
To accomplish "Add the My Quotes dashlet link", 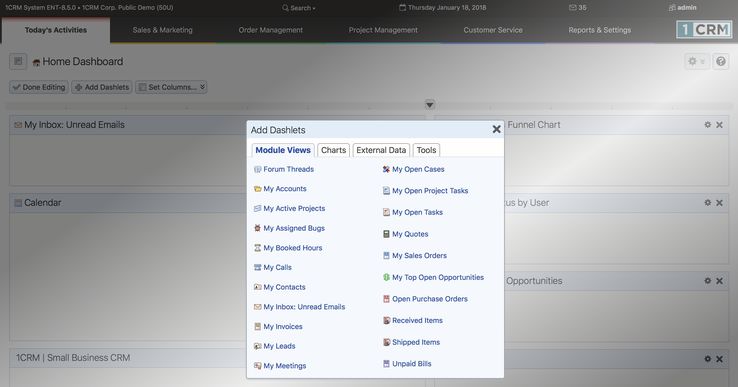I will [x=410, y=234].
